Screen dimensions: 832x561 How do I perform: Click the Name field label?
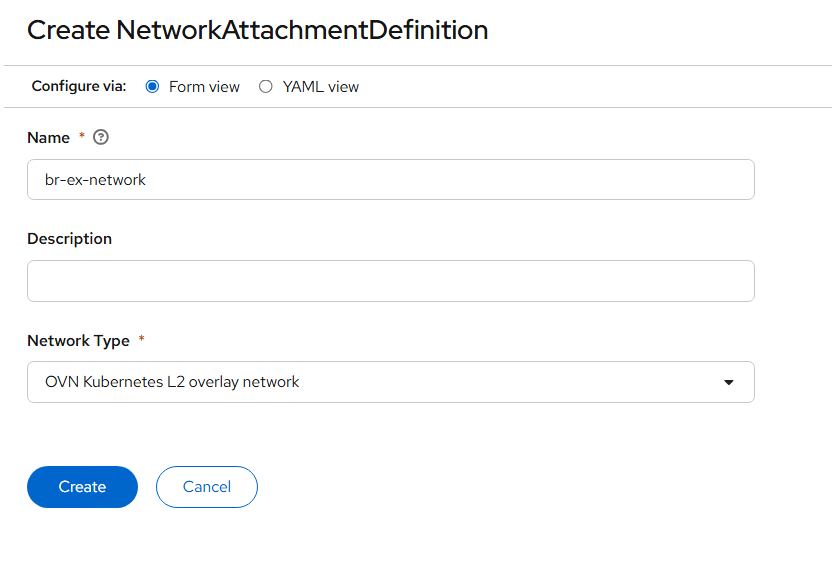point(48,138)
